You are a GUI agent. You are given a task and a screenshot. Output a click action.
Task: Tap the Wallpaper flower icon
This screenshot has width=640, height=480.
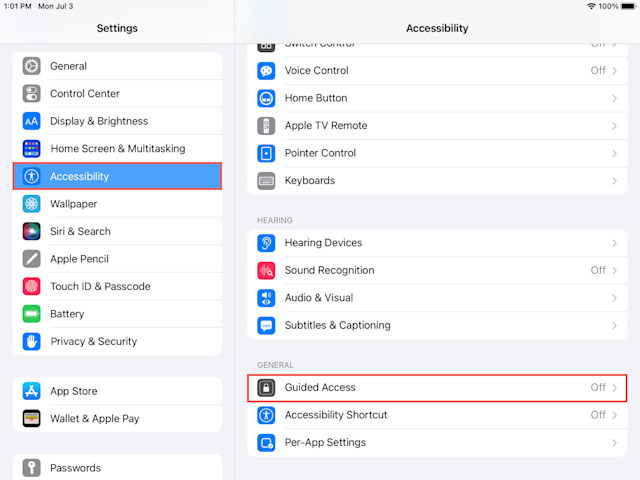pos(31,204)
